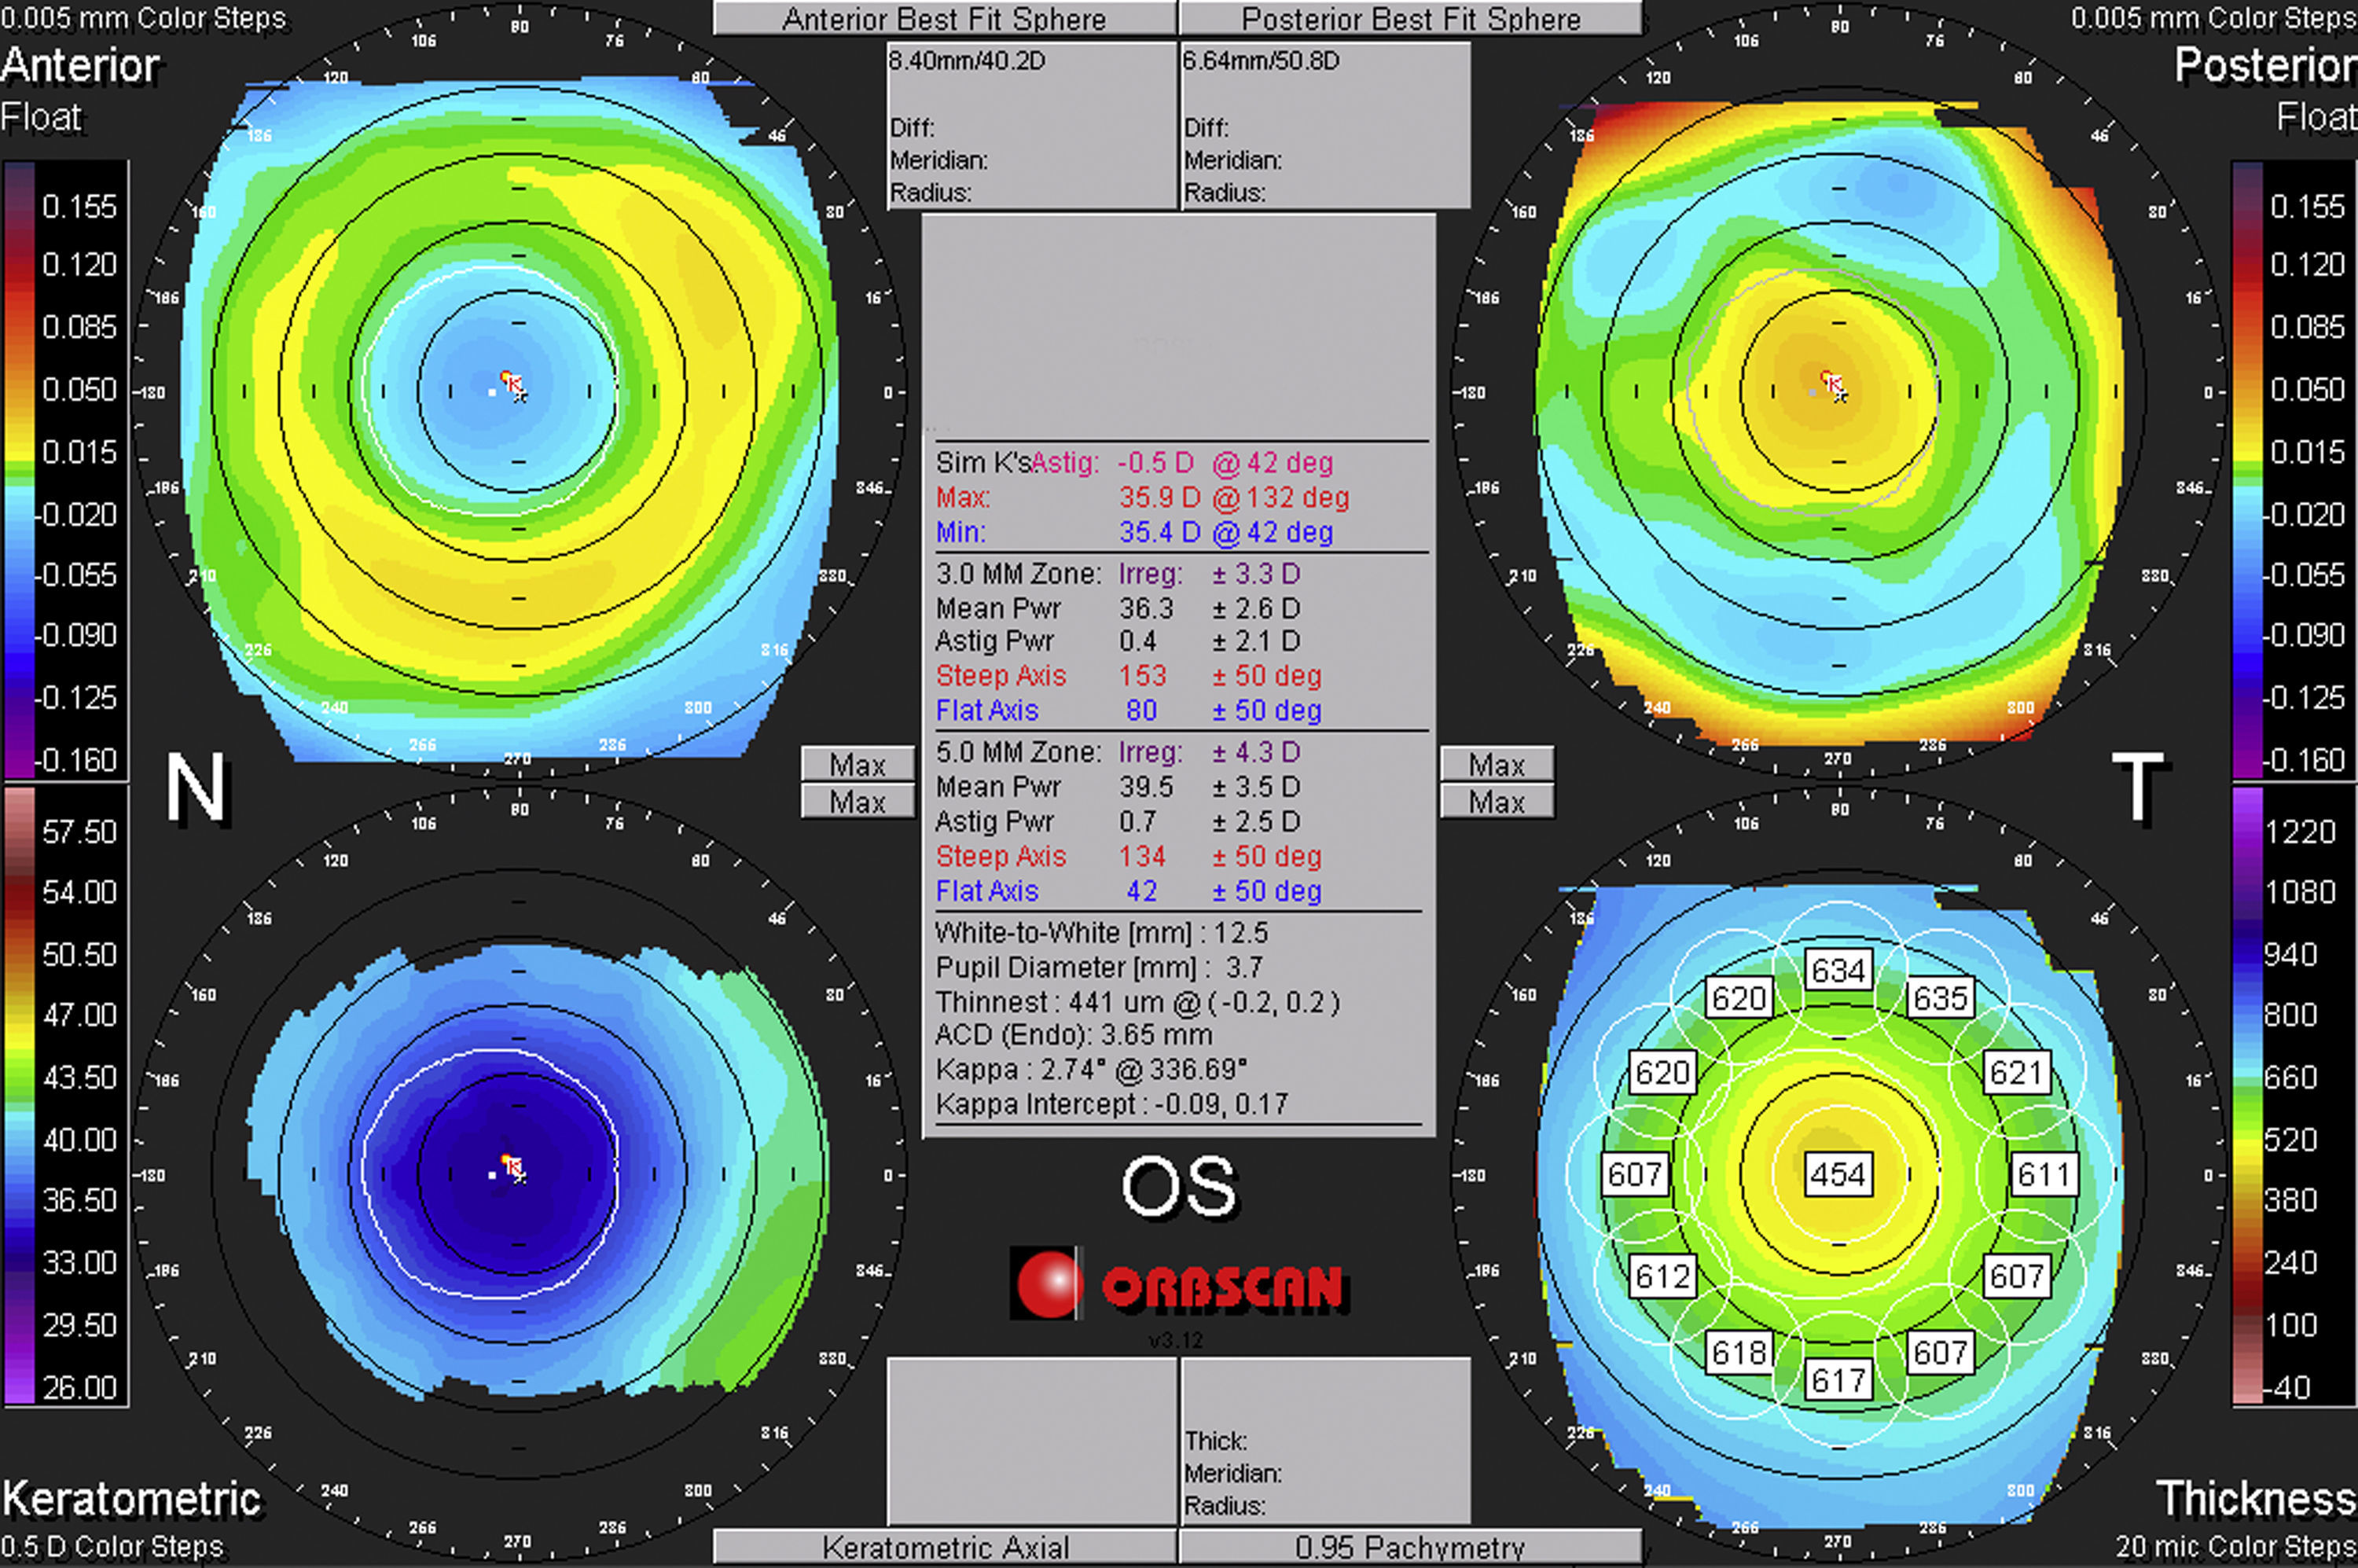Click the red Orbscan sphere logo
The image size is (2358, 1568).
[1048, 1283]
